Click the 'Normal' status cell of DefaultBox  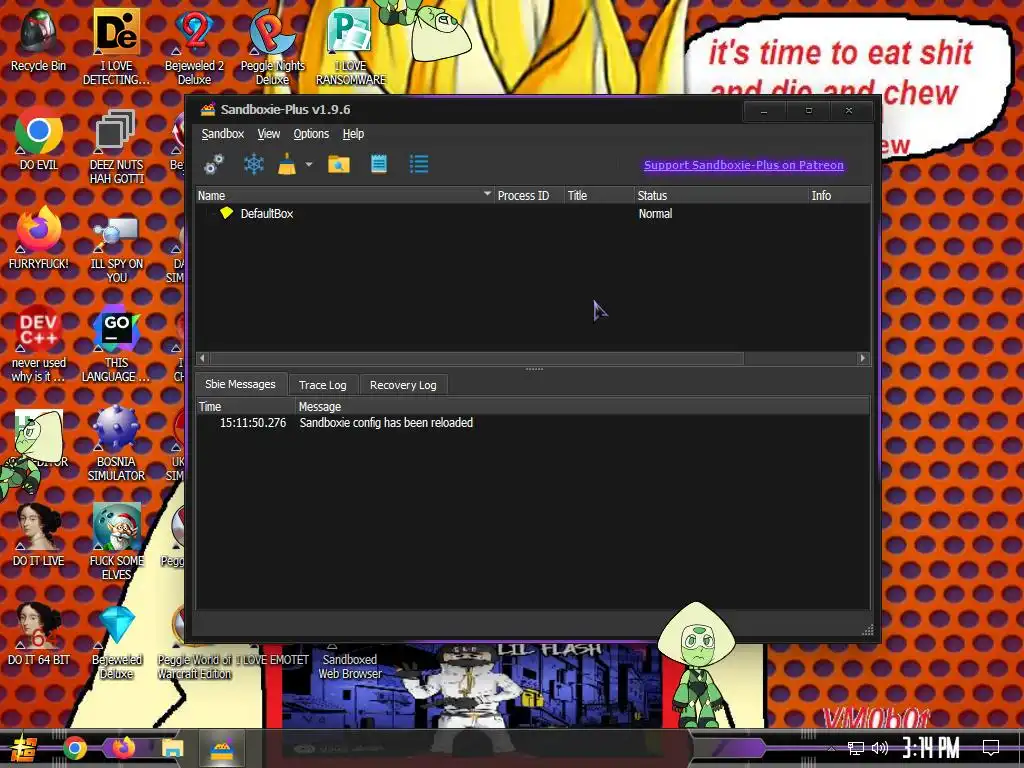655,214
